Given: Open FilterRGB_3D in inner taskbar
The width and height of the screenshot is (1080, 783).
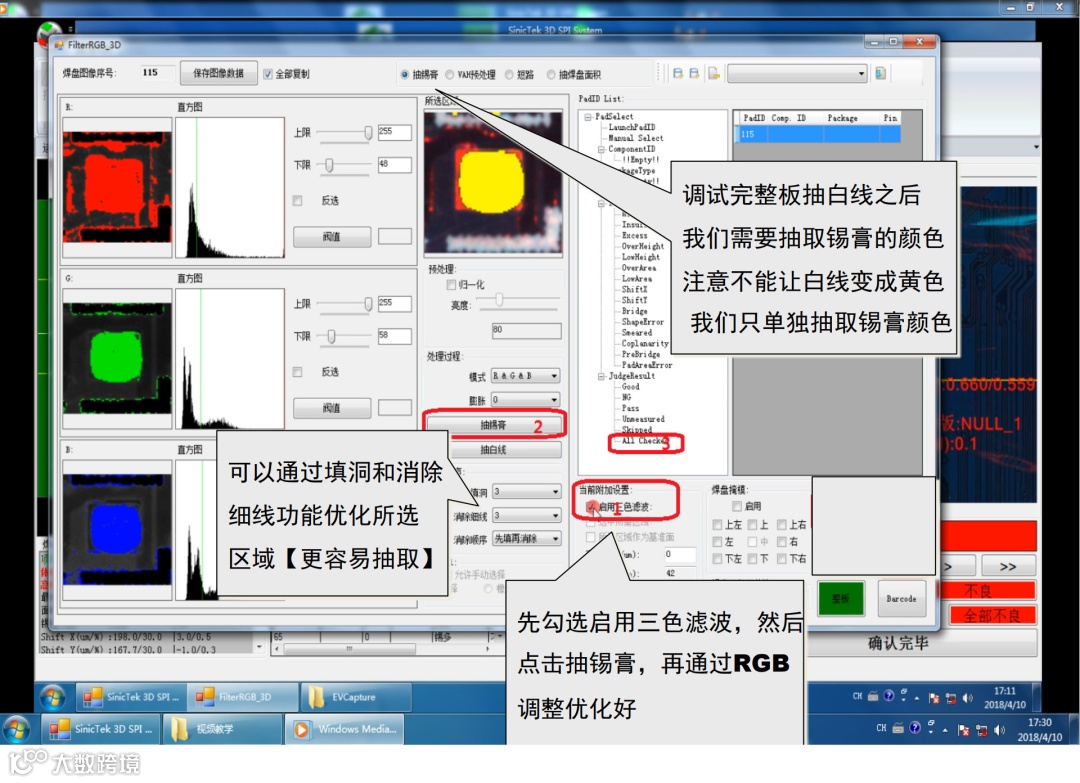Looking at the screenshot, I should 243,697.
